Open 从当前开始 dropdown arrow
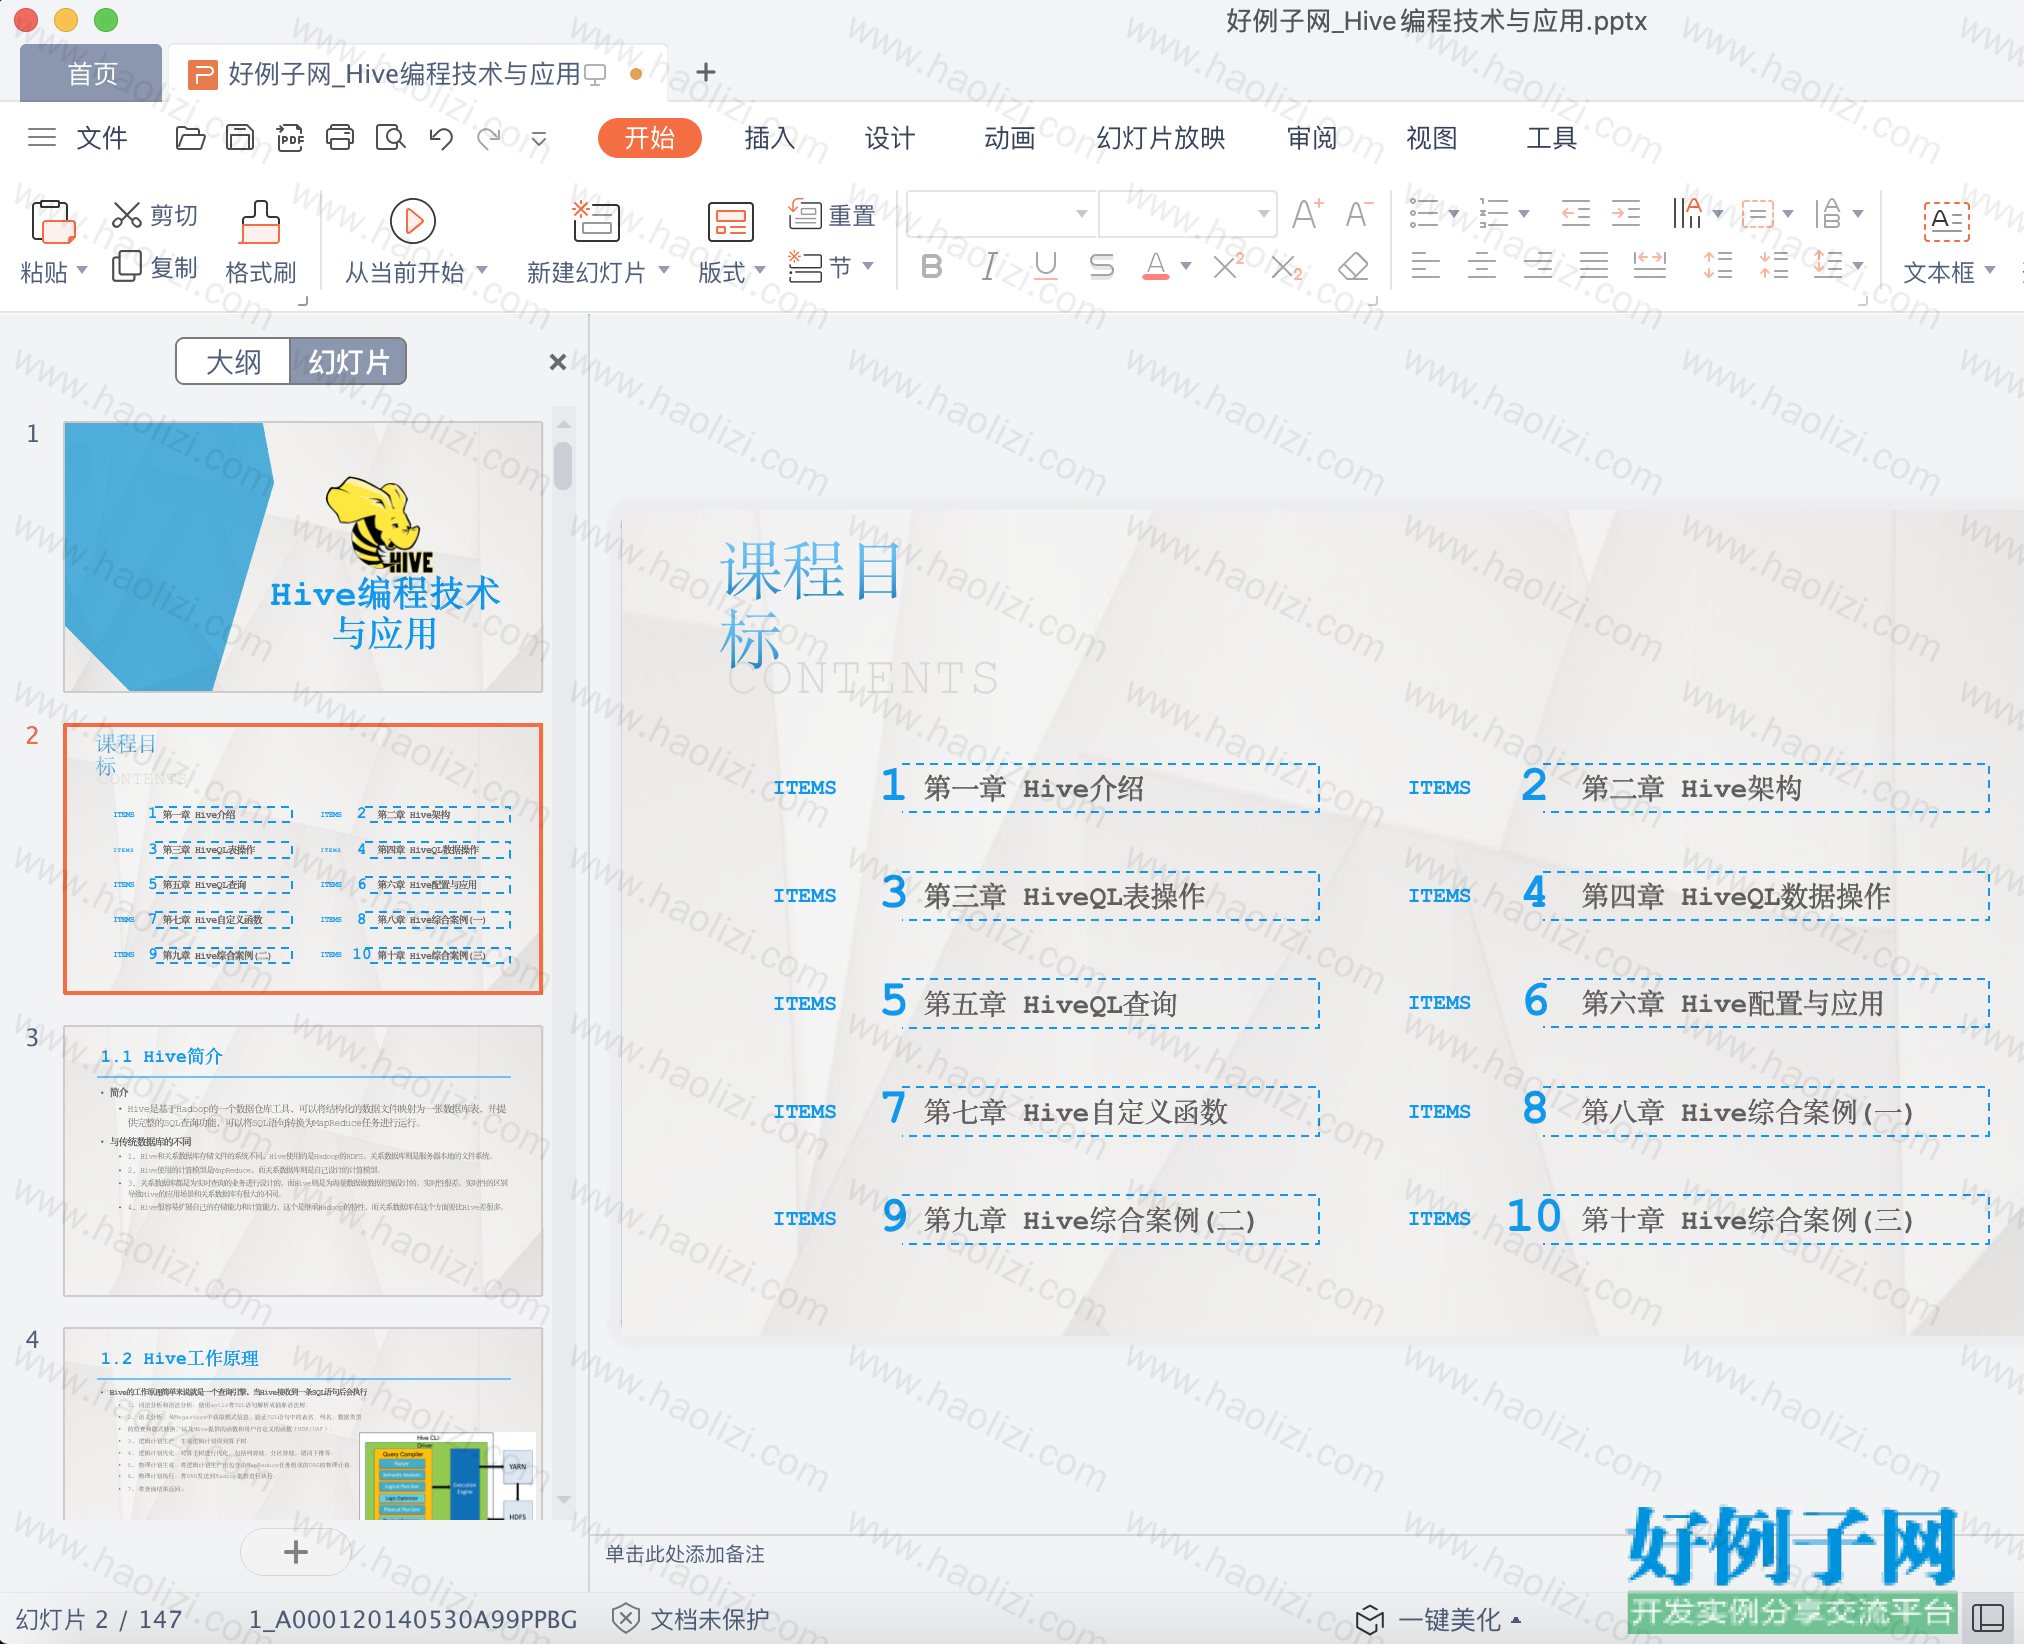 point(482,270)
